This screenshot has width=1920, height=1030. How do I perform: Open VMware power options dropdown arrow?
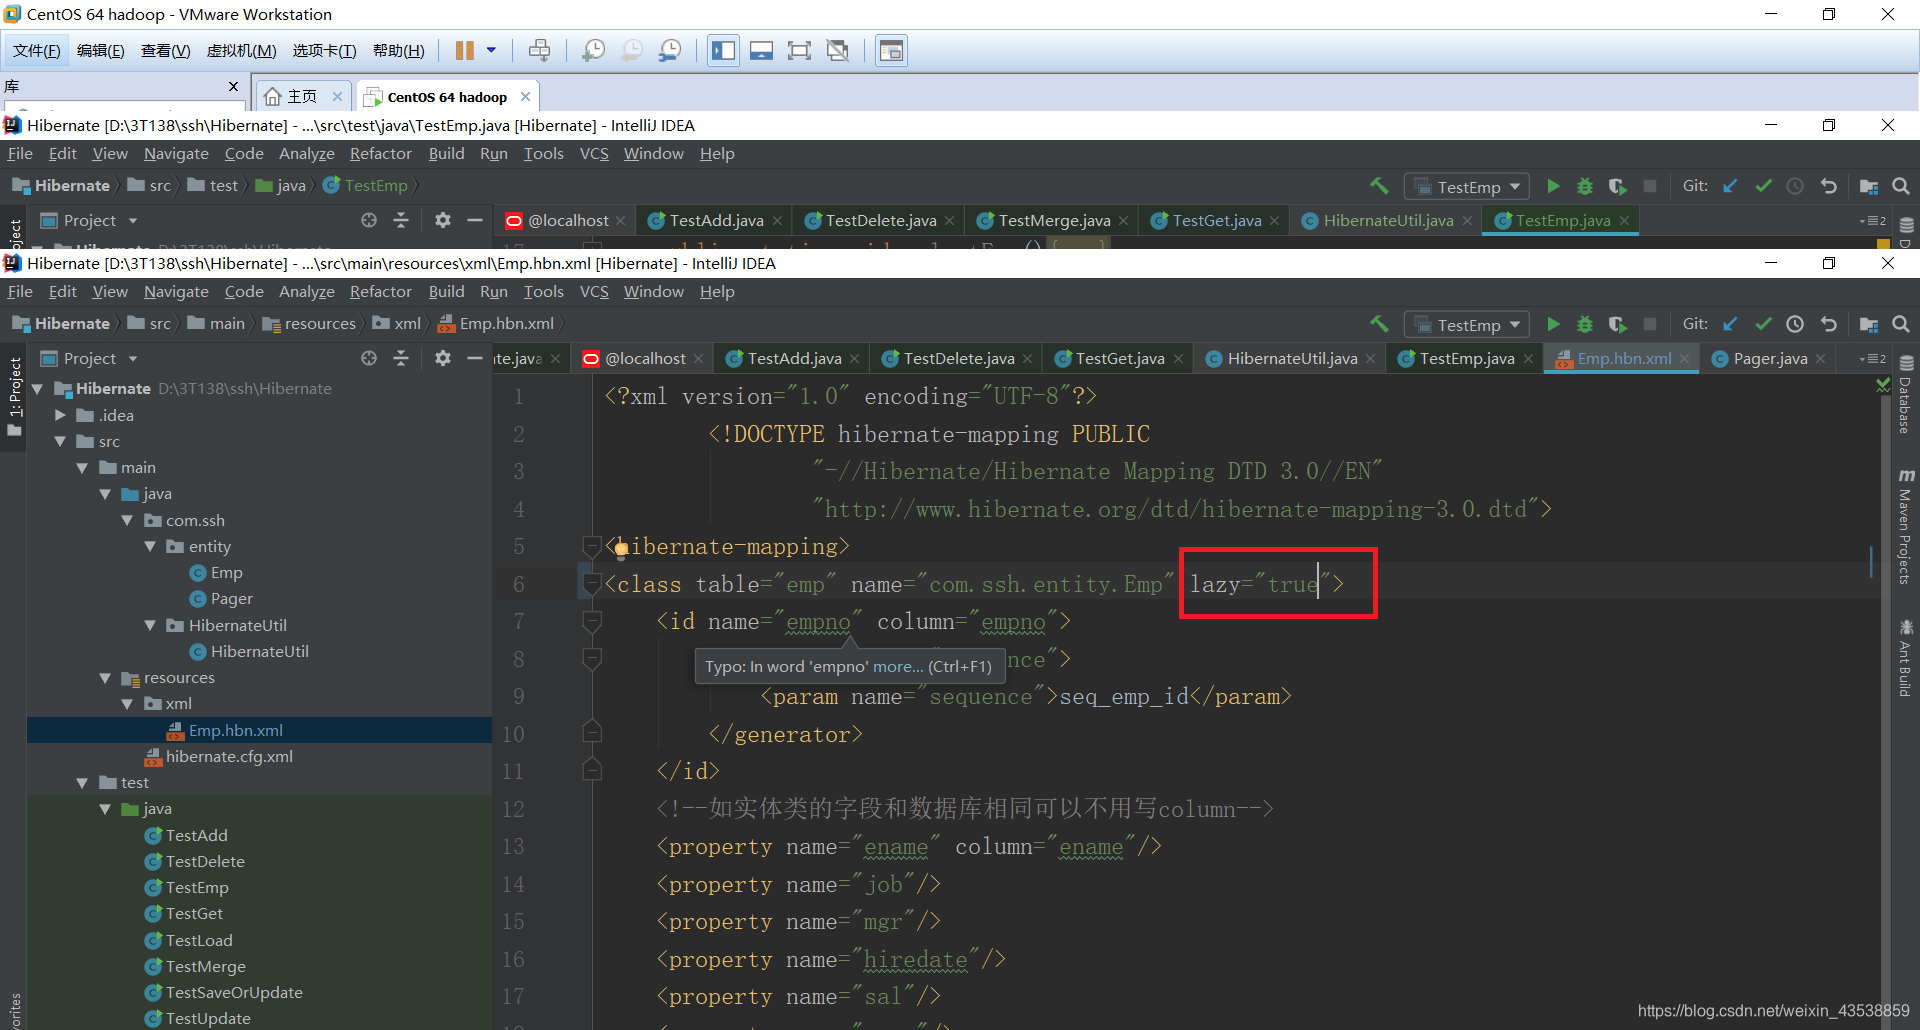point(491,50)
